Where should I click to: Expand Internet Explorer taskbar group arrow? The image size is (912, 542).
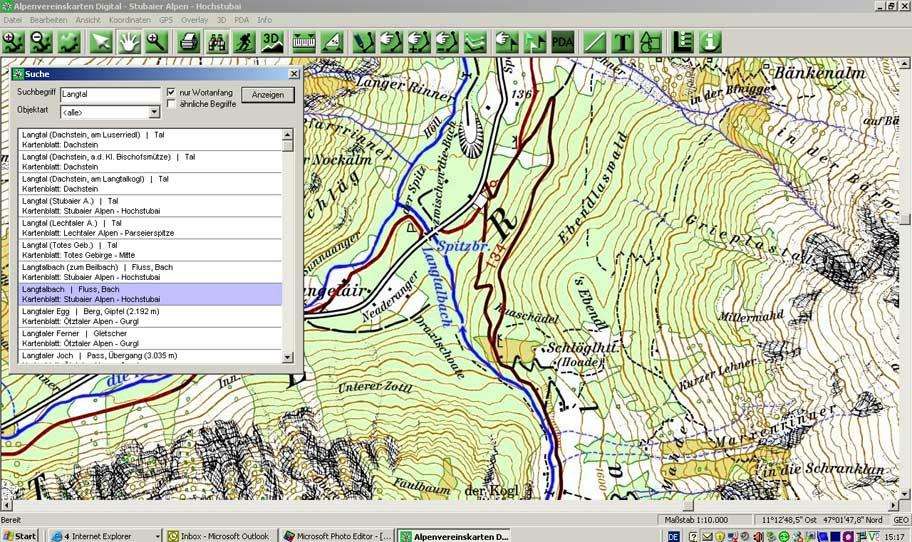pyautogui.click(x=157, y=536)
